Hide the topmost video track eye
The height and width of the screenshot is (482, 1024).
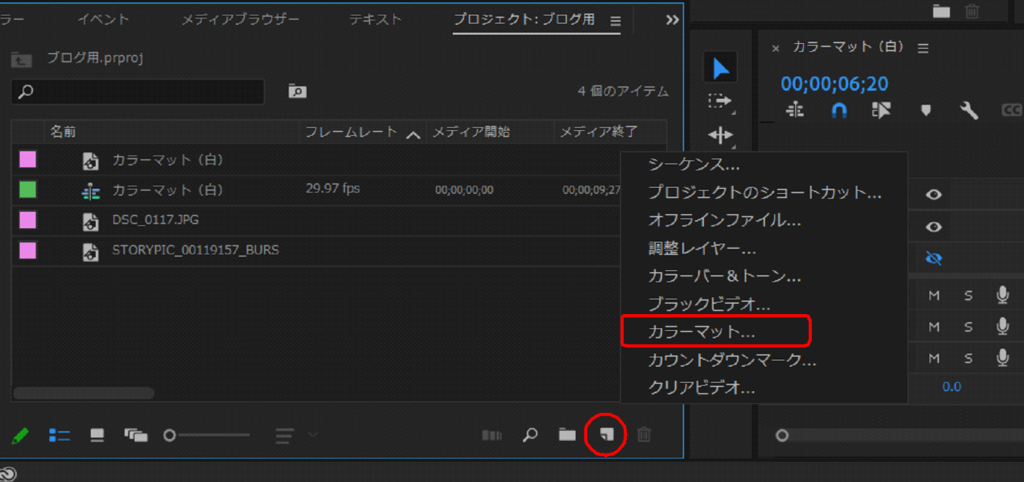click(x=933, y=196)
